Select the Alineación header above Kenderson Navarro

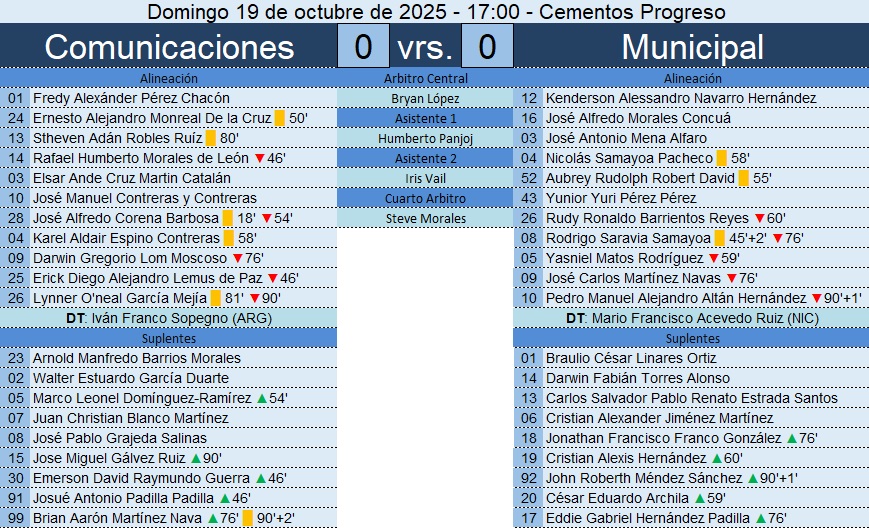tap(691, 78)
